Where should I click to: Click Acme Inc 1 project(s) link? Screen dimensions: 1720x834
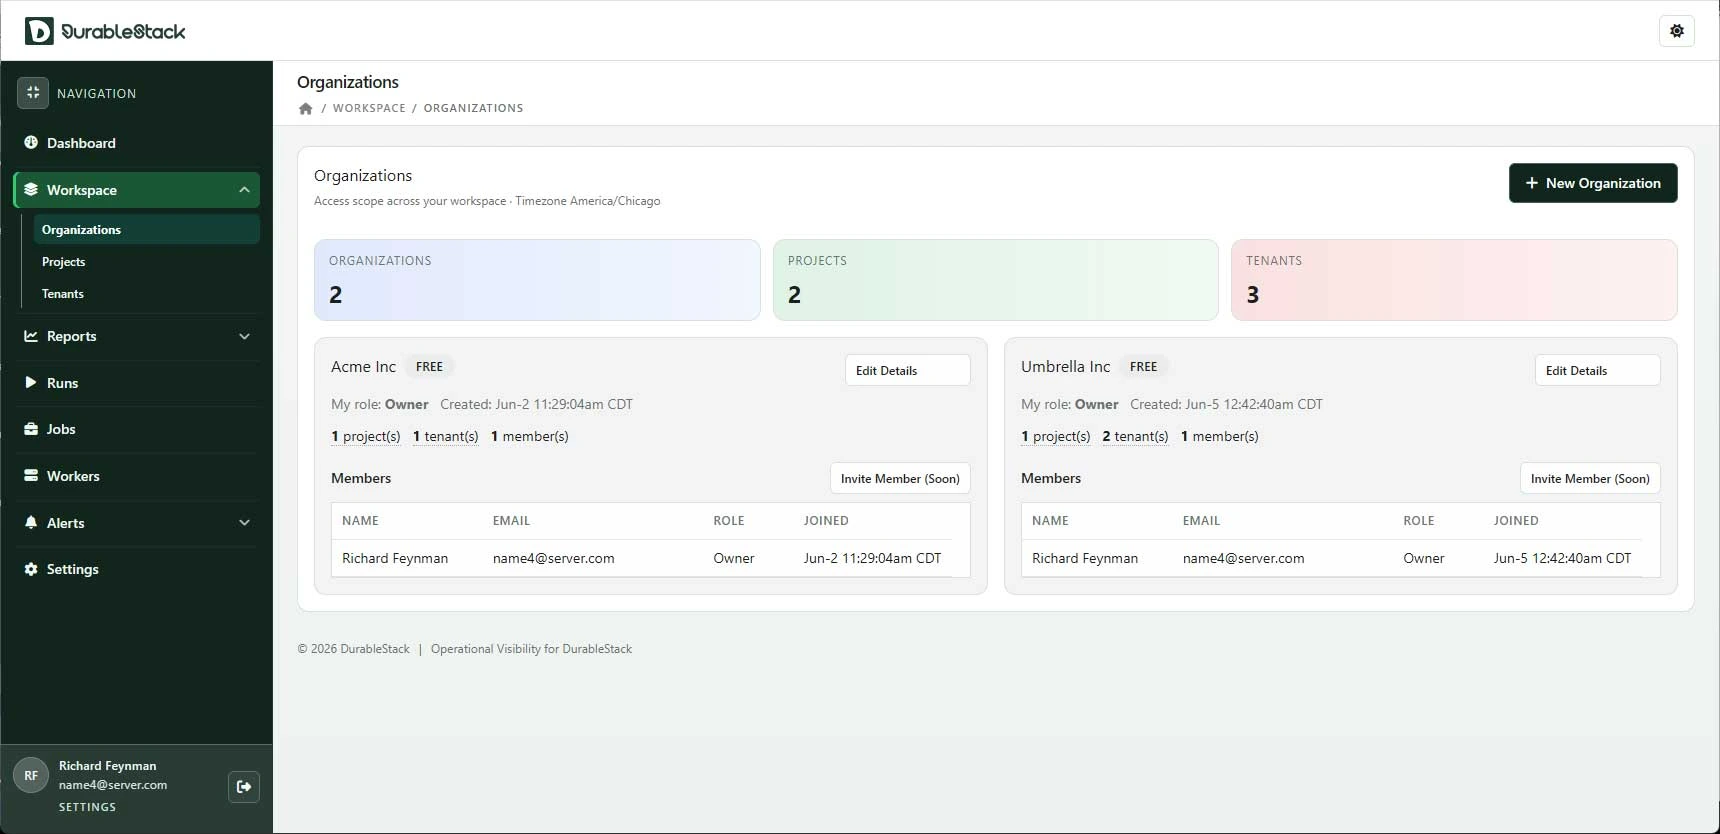366,436
